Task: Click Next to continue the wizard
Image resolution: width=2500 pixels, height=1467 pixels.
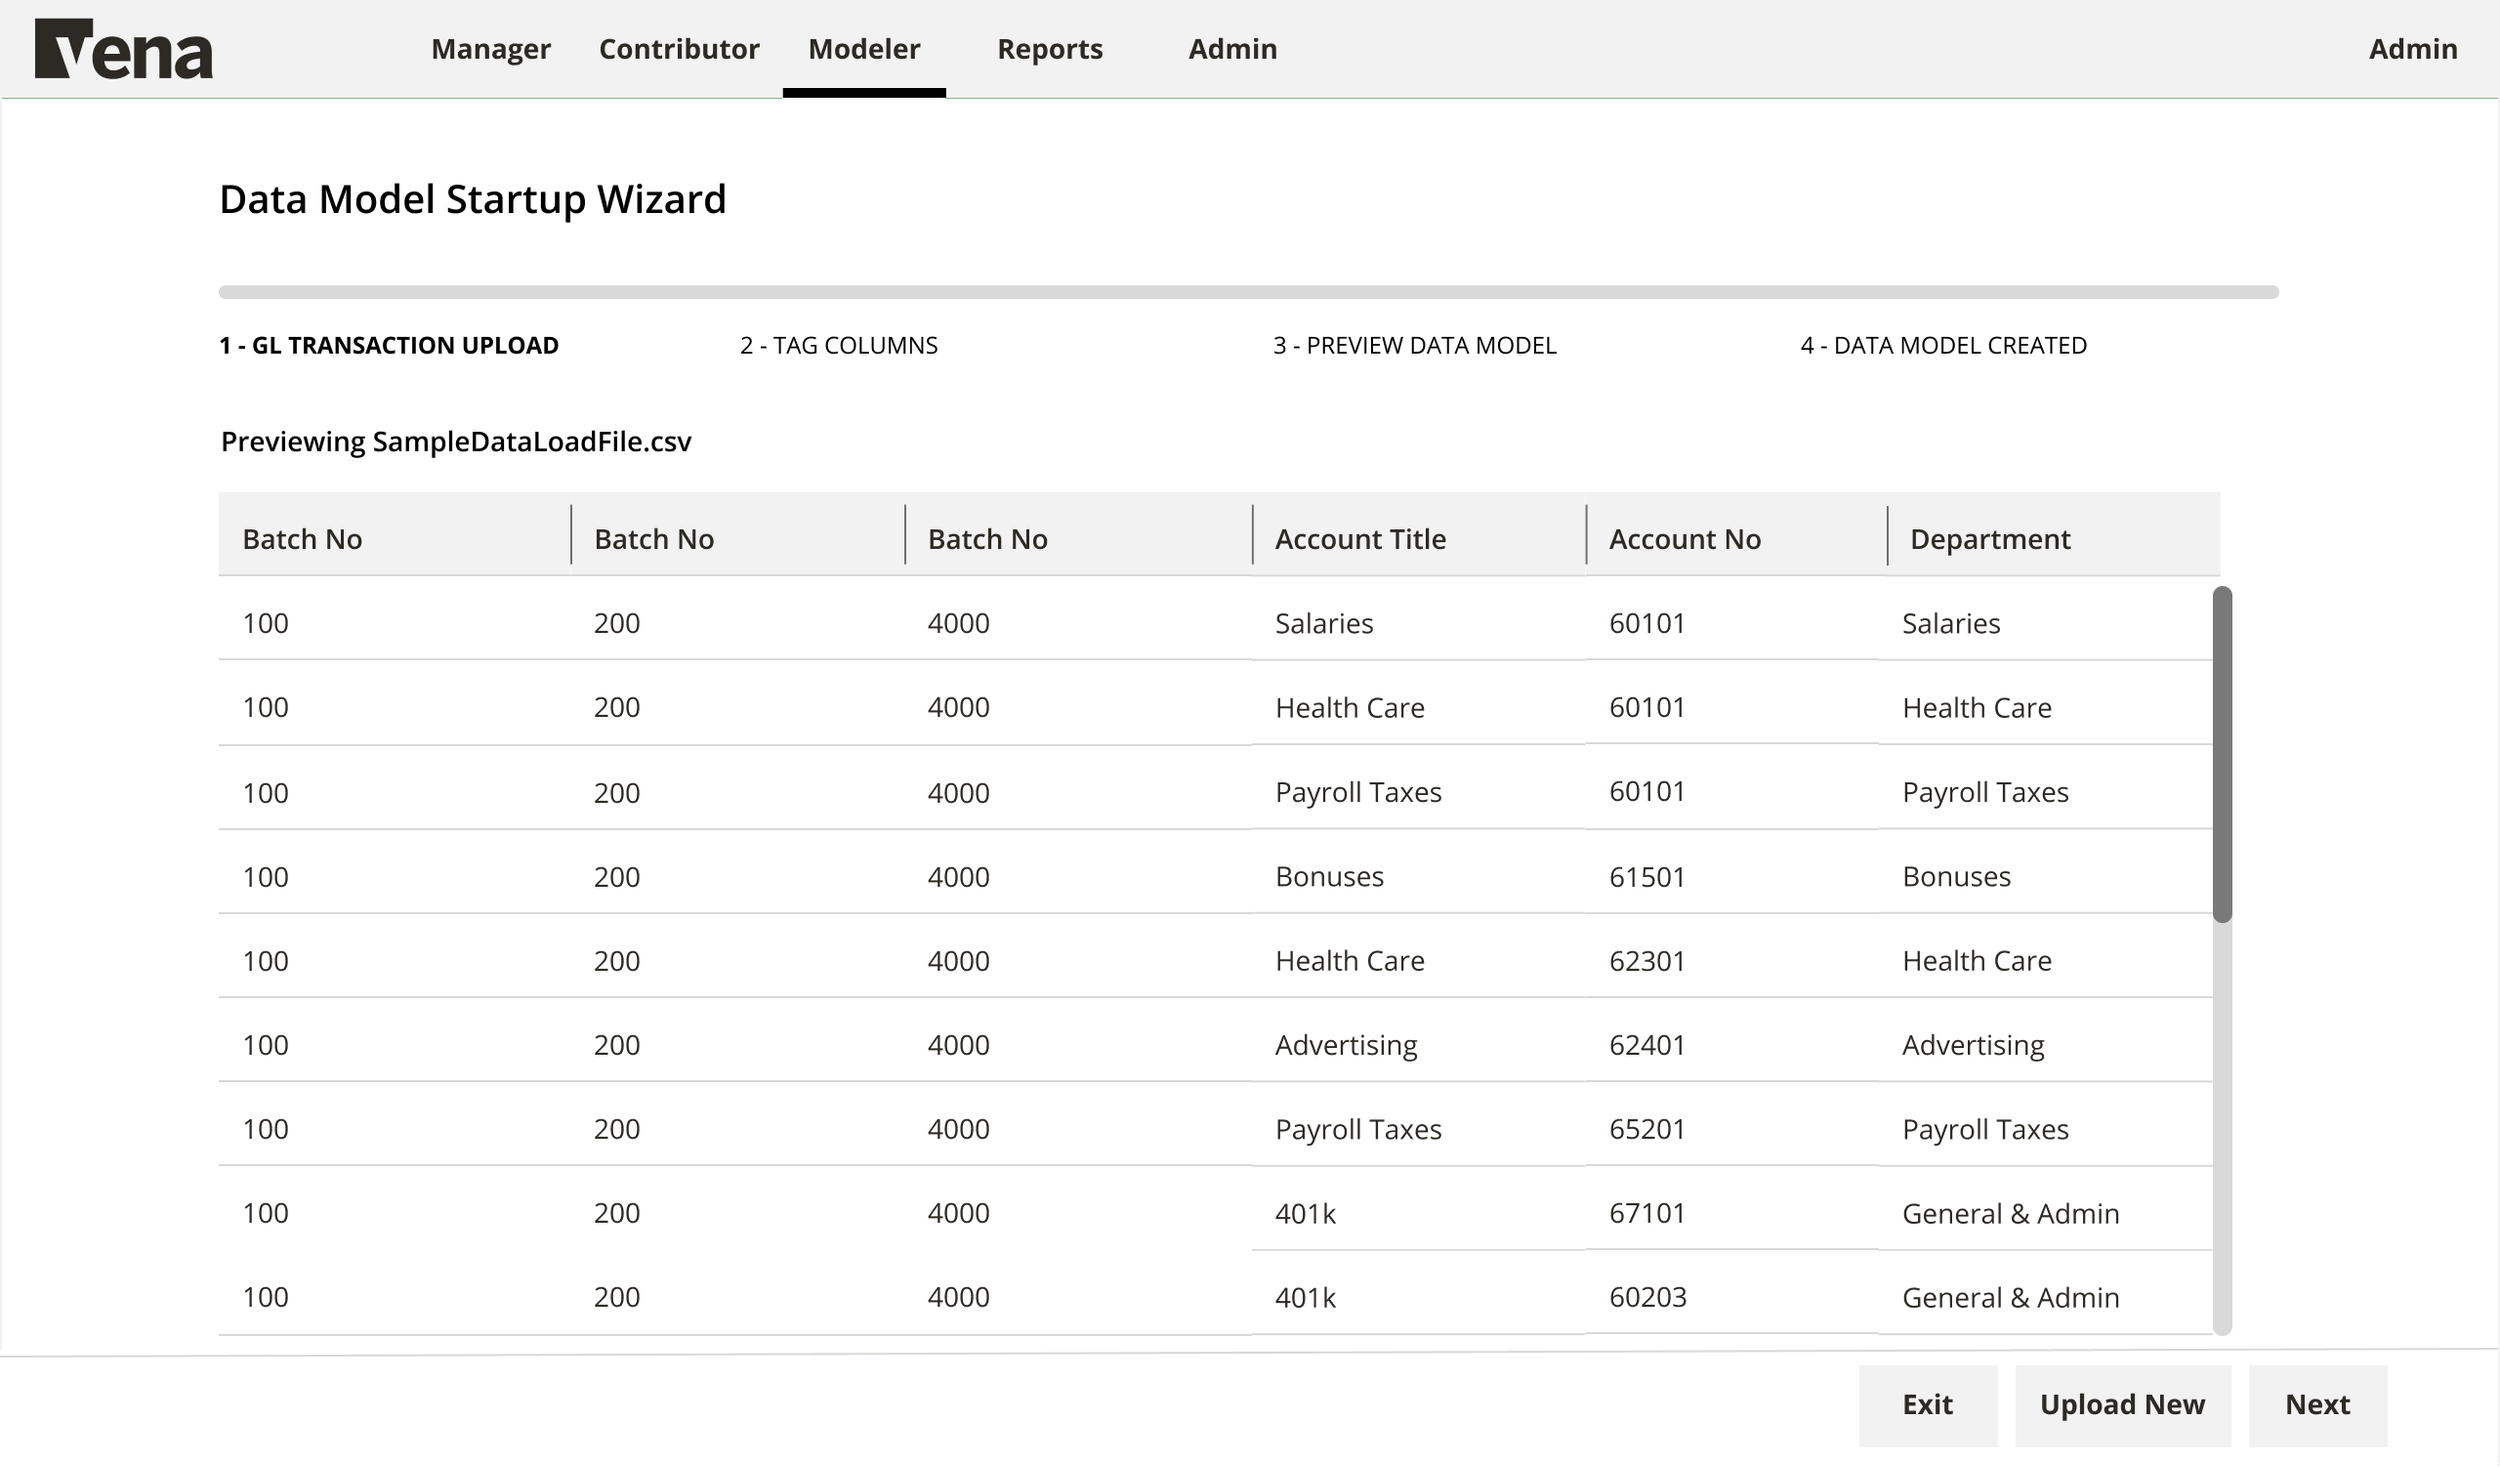Action: click(2318, 1404)
